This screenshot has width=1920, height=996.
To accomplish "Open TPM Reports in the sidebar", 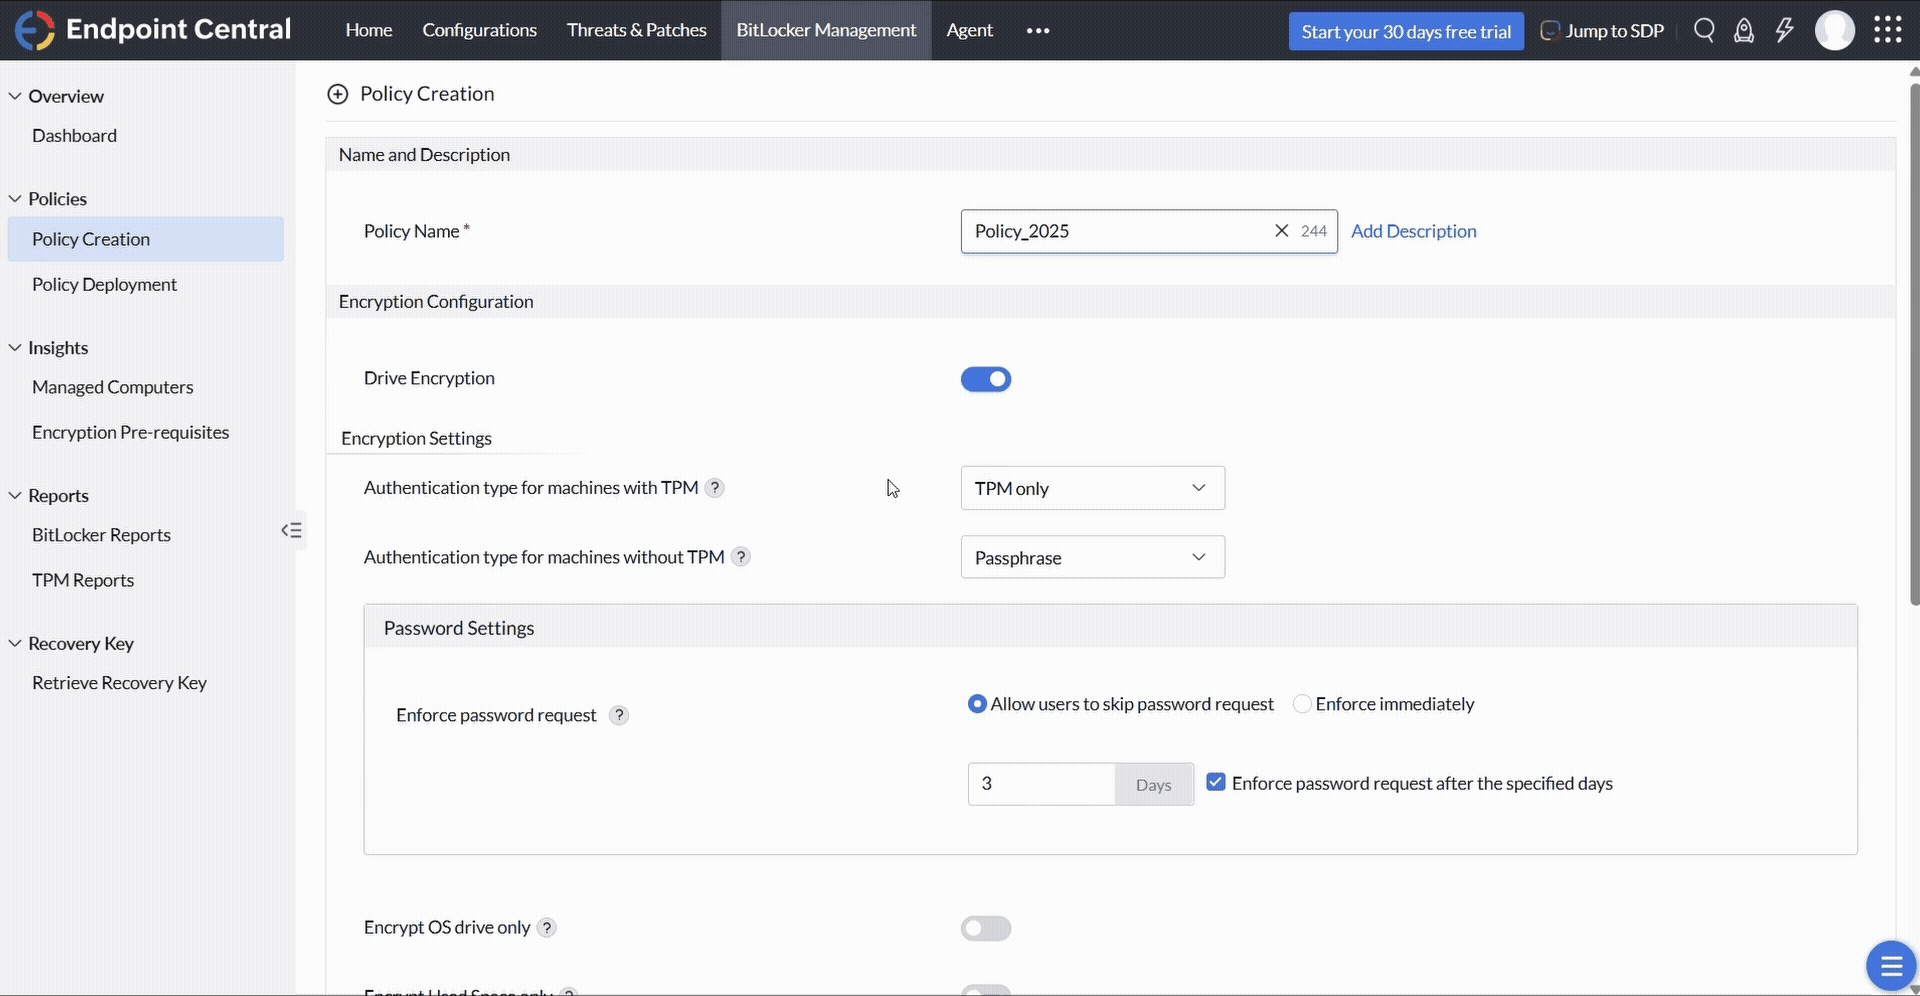I will point(83,580).
